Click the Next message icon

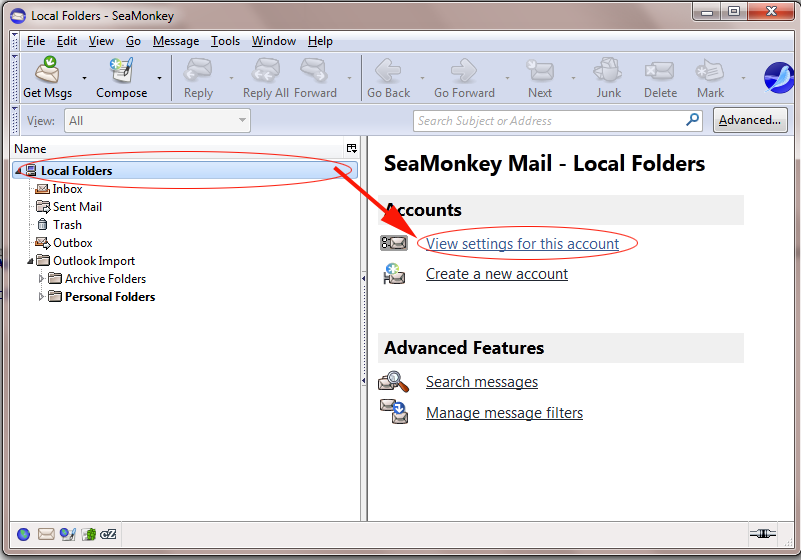coord(540,70)
